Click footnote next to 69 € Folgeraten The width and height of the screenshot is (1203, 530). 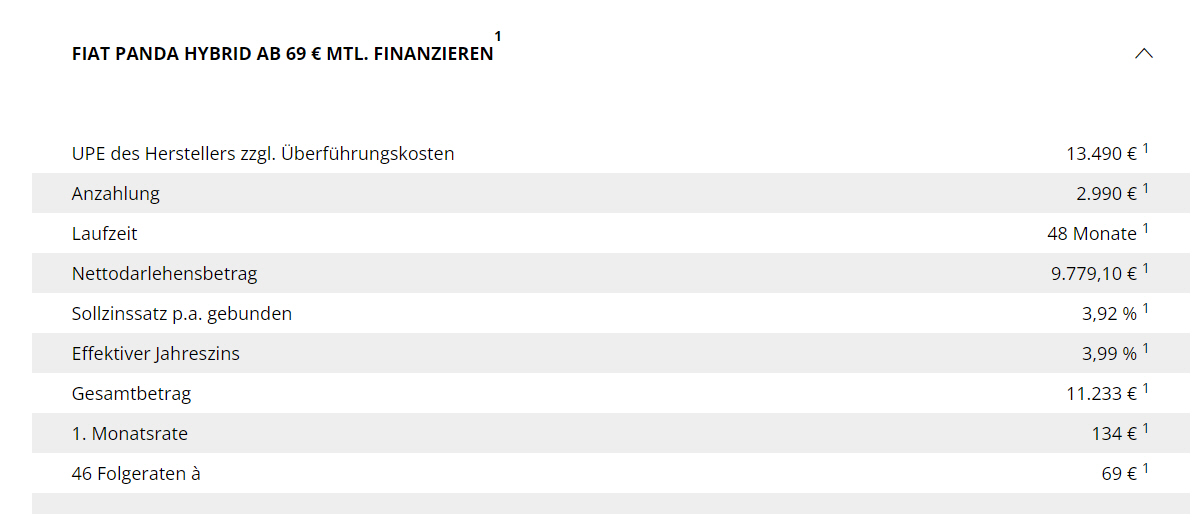coord(1146,469)
